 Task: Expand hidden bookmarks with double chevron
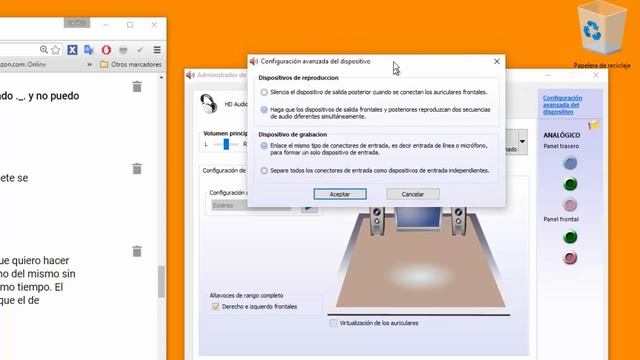(89, 64)
